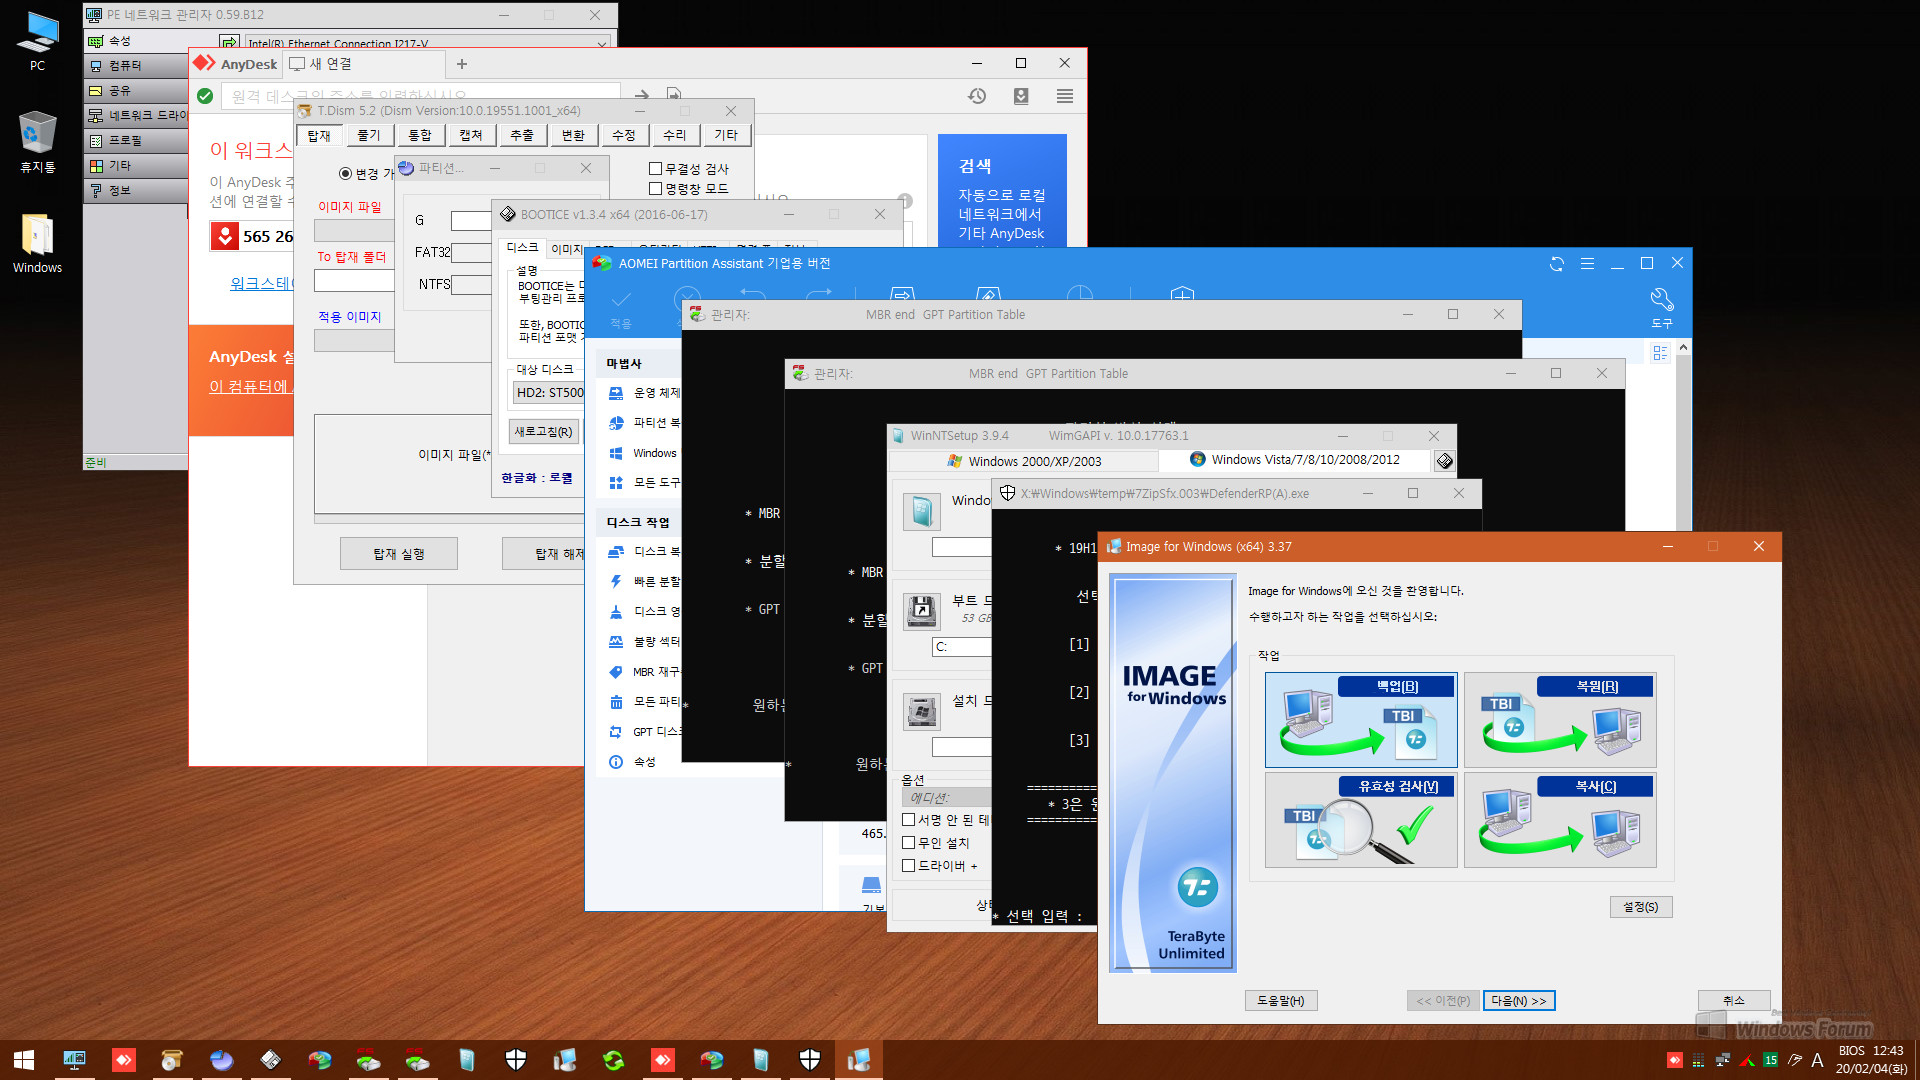Open 설정(S) settings in Image for Windows

1641,907
